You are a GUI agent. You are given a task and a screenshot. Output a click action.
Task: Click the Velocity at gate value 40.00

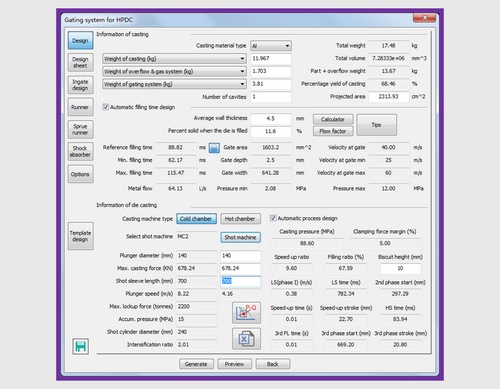389,147
